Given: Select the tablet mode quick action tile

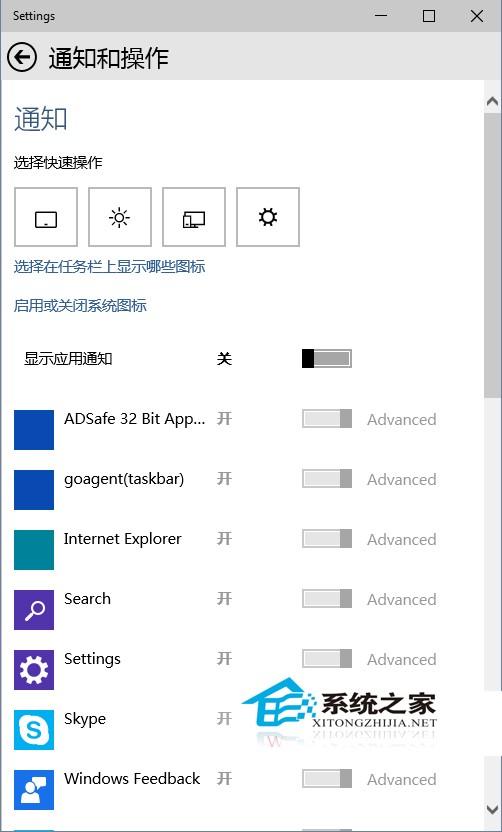Looking at the screenshot, I should (x=46, y=217).
